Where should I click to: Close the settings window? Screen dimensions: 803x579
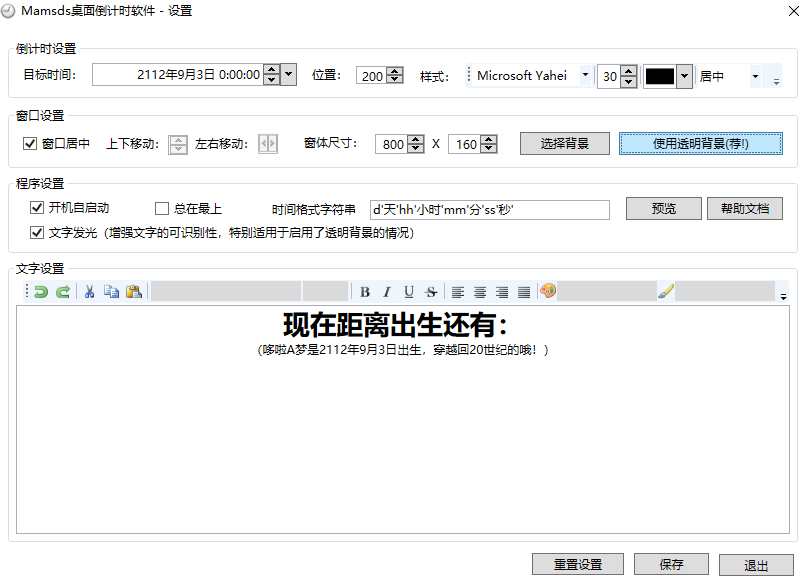coord(793,11)
